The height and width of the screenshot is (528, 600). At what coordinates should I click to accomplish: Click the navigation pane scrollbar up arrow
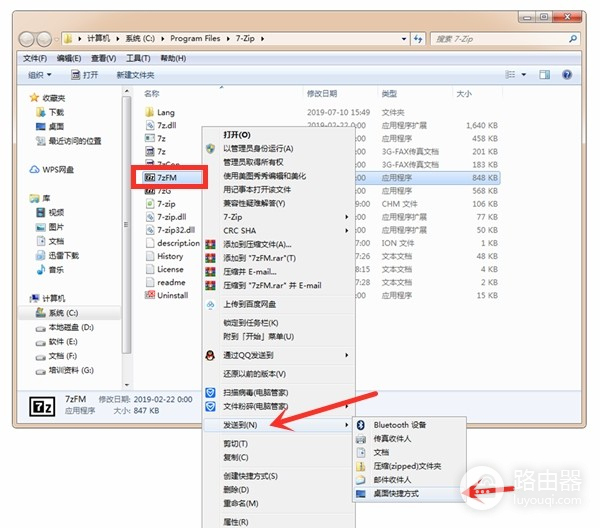click(127, 91)
